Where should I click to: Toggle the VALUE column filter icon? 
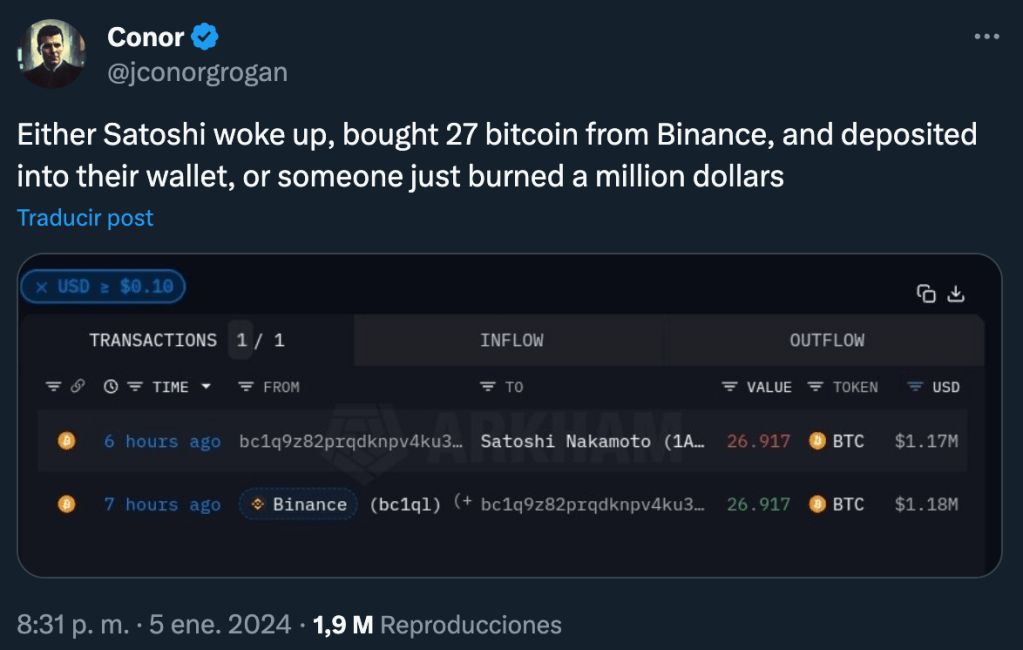click(730, 387)
